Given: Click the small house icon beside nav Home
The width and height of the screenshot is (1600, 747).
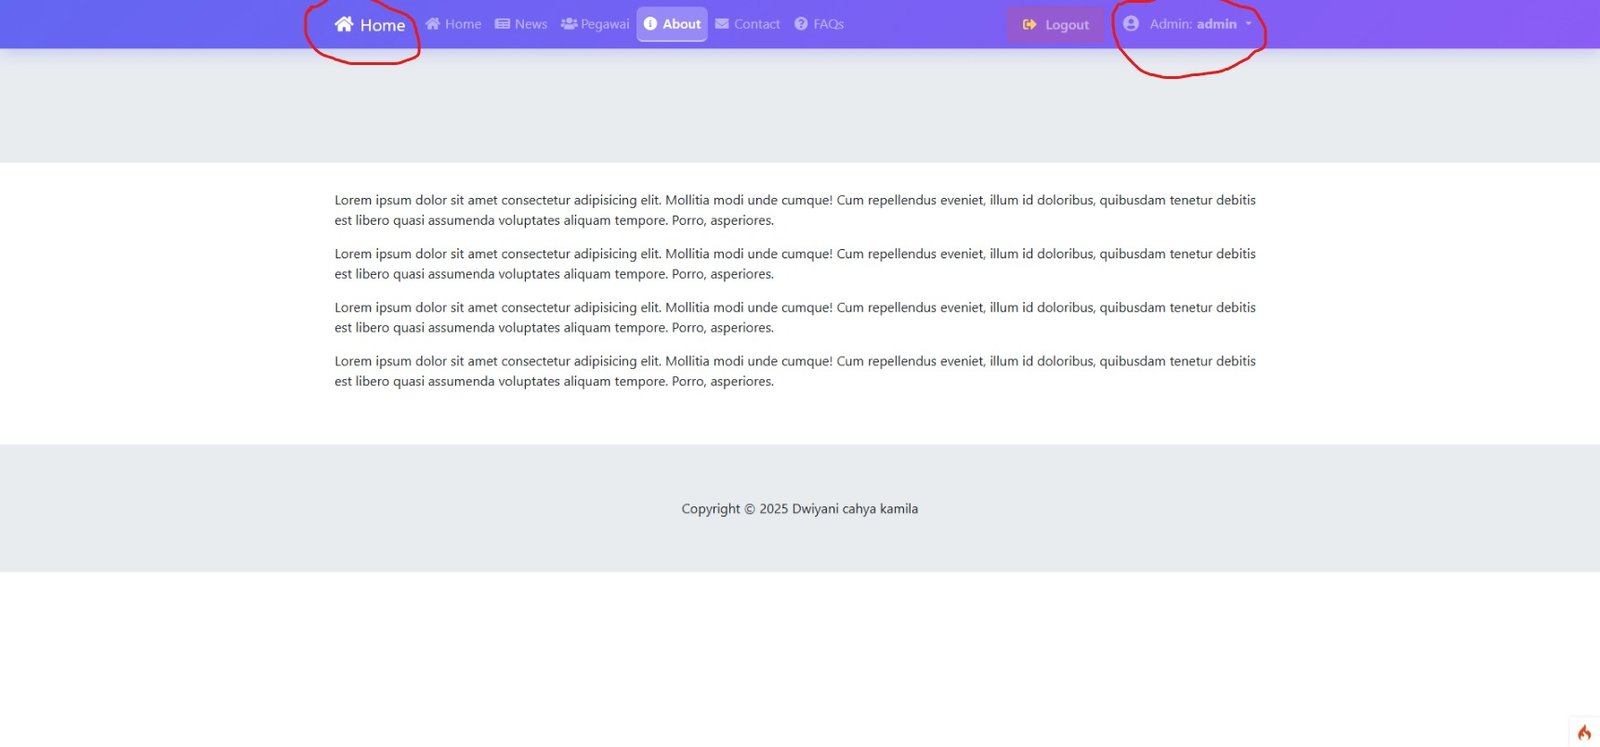Looking at the screenshot, I should pos(433,24).
